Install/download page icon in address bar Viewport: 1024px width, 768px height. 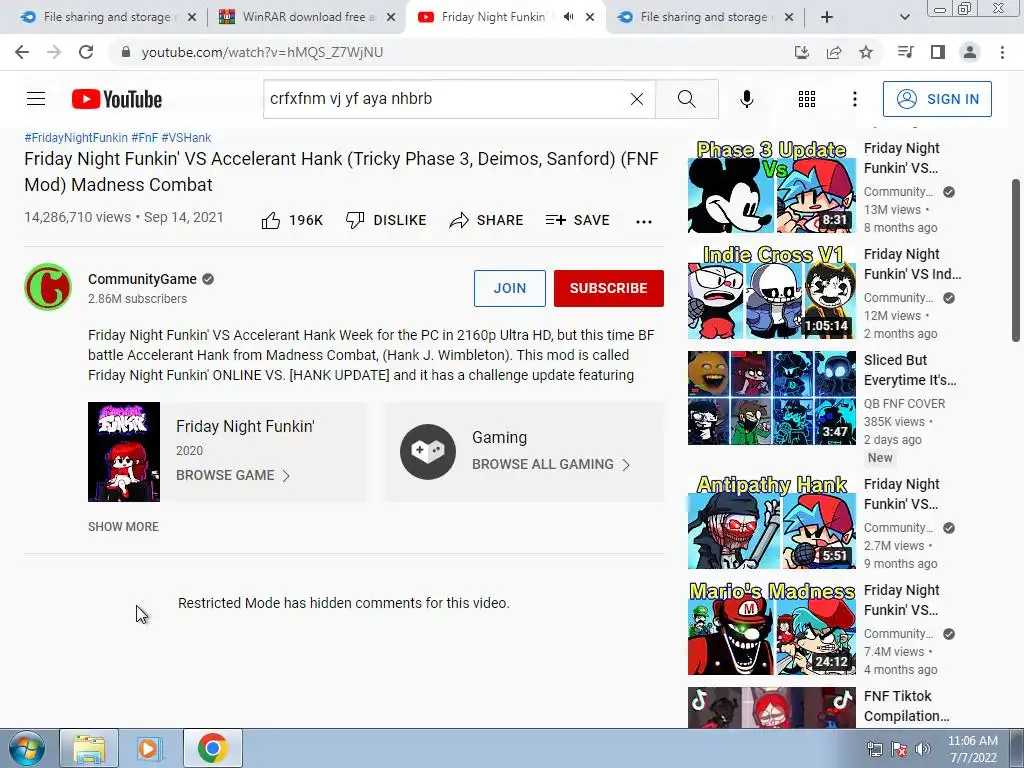pyautogui.click(x=802, y=52)
